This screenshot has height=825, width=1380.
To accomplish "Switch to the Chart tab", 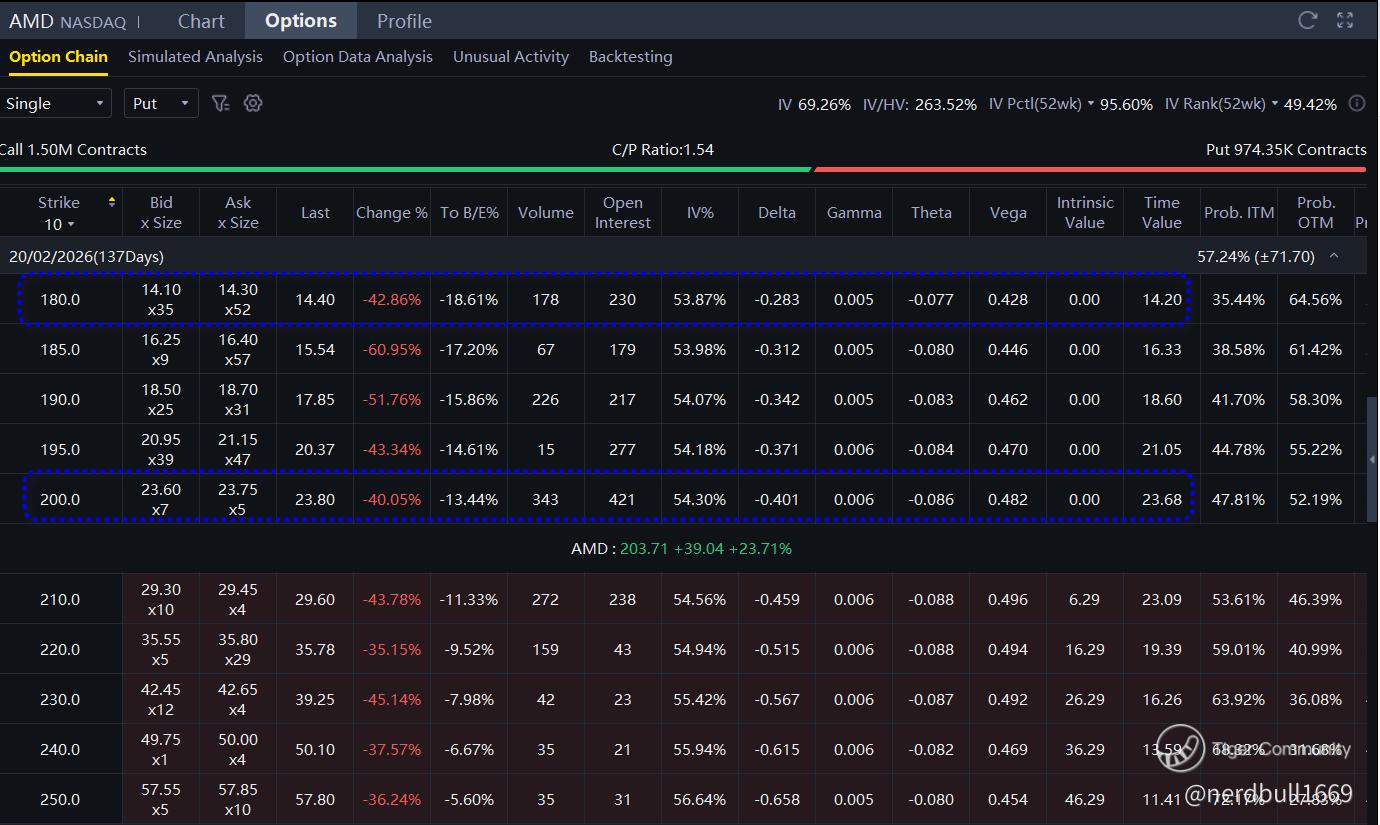I will (x=201, y=21).
